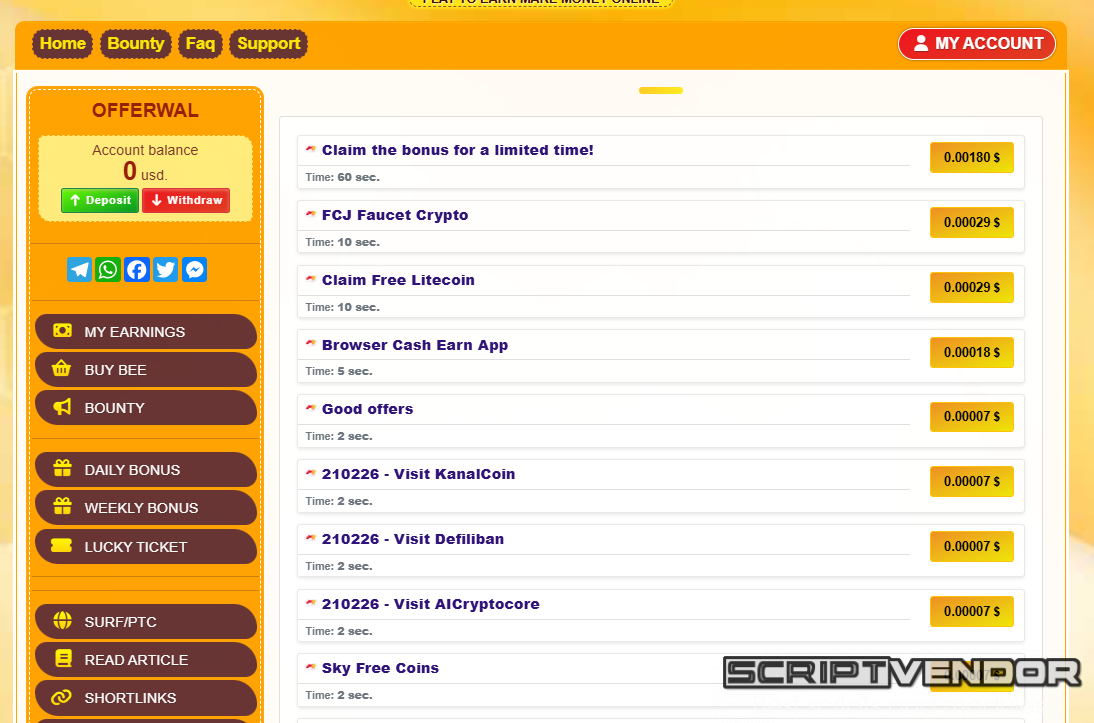Viewport: 1094px width, 723px height.
Task: Share via the Facebook icon
Action: point(137,270)
